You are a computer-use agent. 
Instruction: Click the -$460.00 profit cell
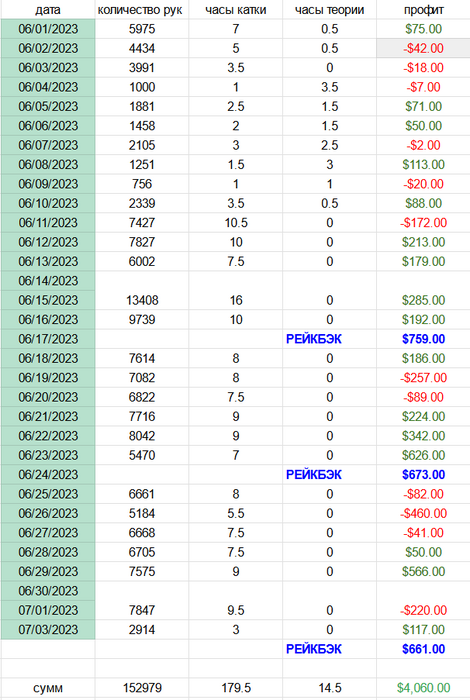(x=423, y=513)
